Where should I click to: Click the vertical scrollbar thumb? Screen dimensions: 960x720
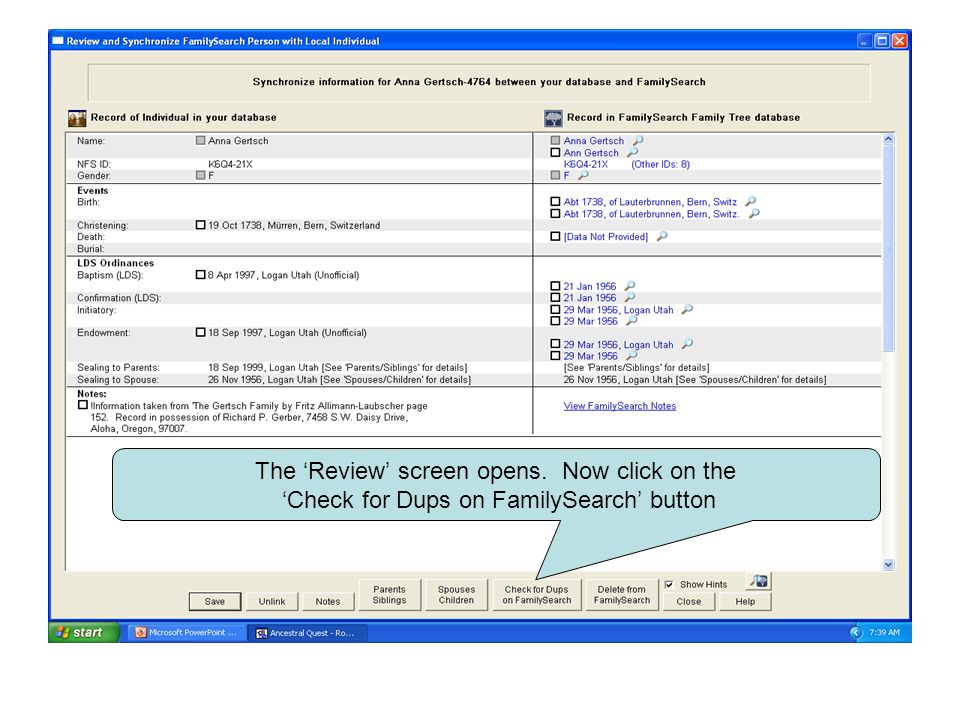pyautogui.click(x=888, y=249)
